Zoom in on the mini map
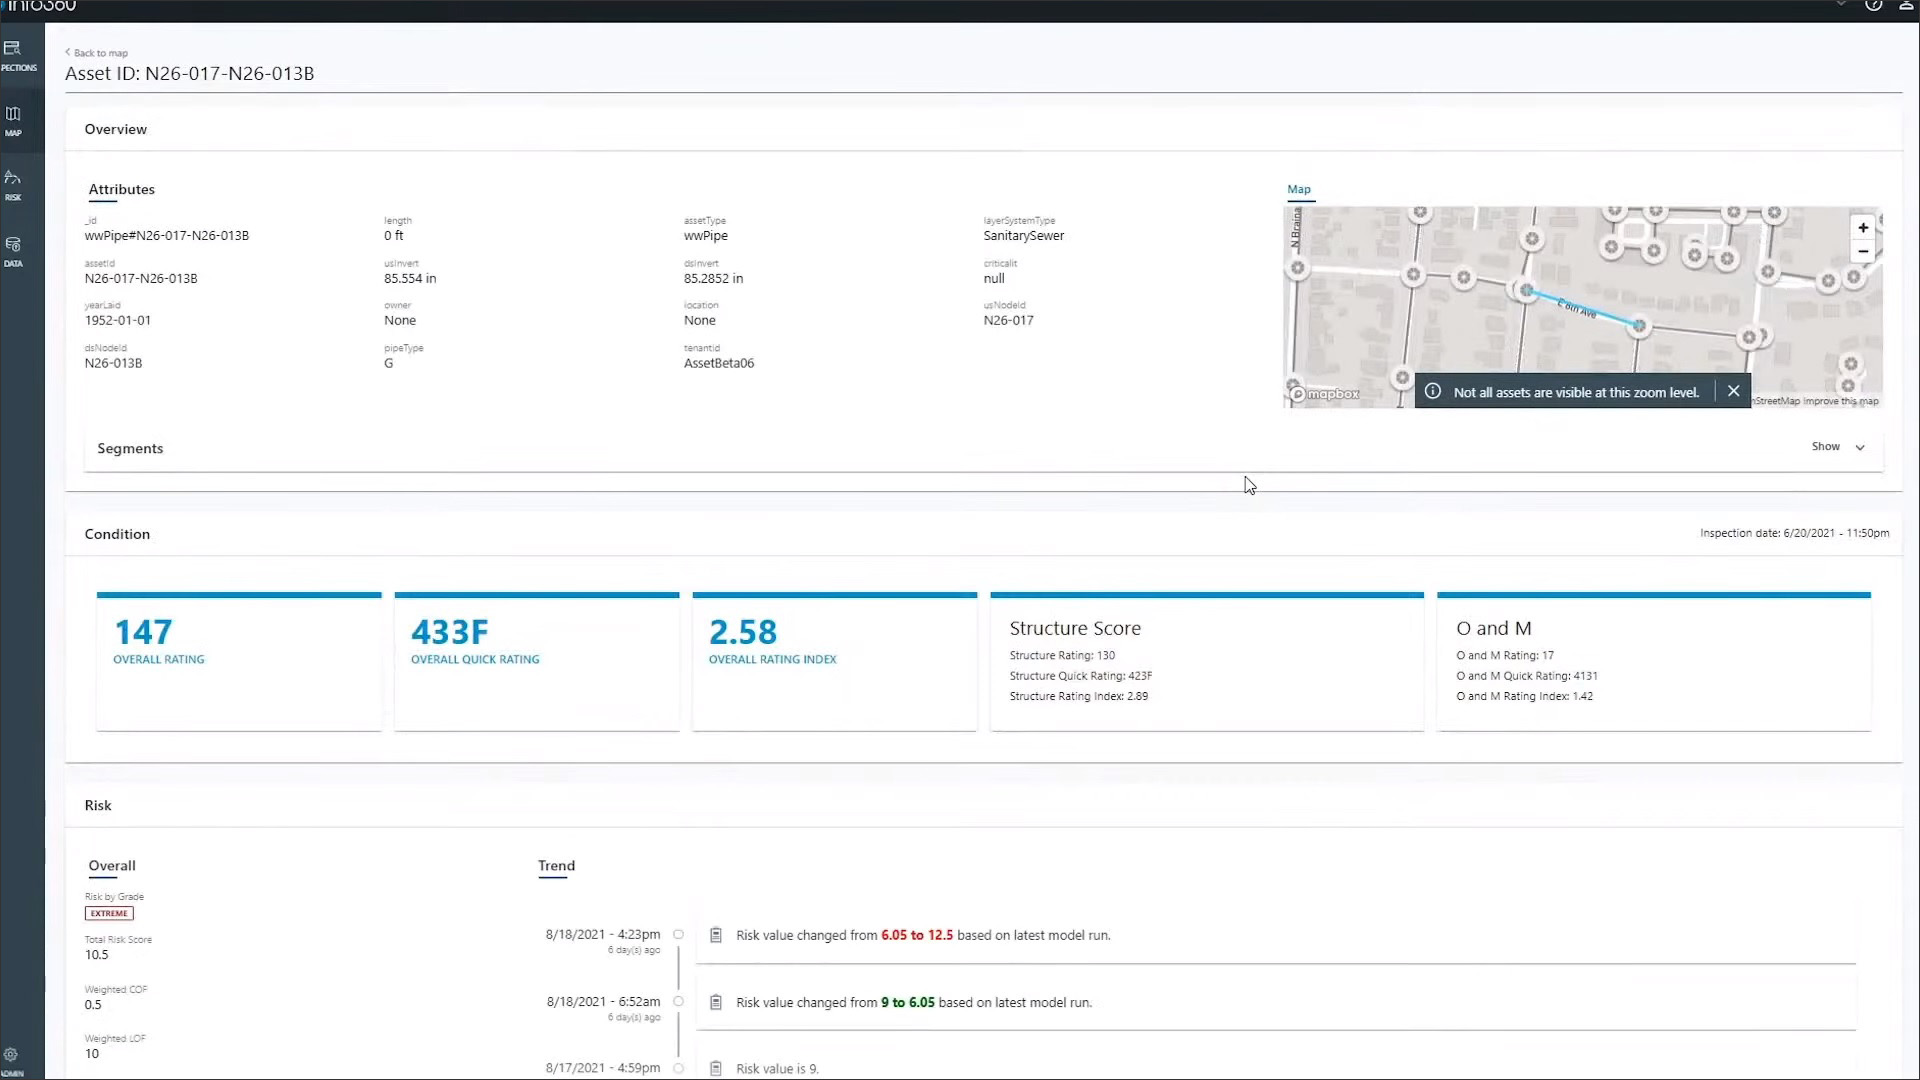 (x=1863, y=228)
